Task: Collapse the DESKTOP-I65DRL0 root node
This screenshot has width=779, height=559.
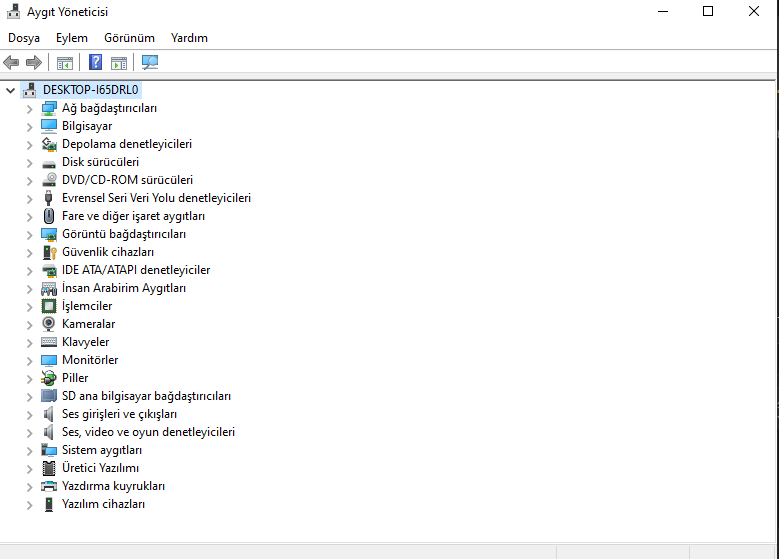Action: [10, 90]
